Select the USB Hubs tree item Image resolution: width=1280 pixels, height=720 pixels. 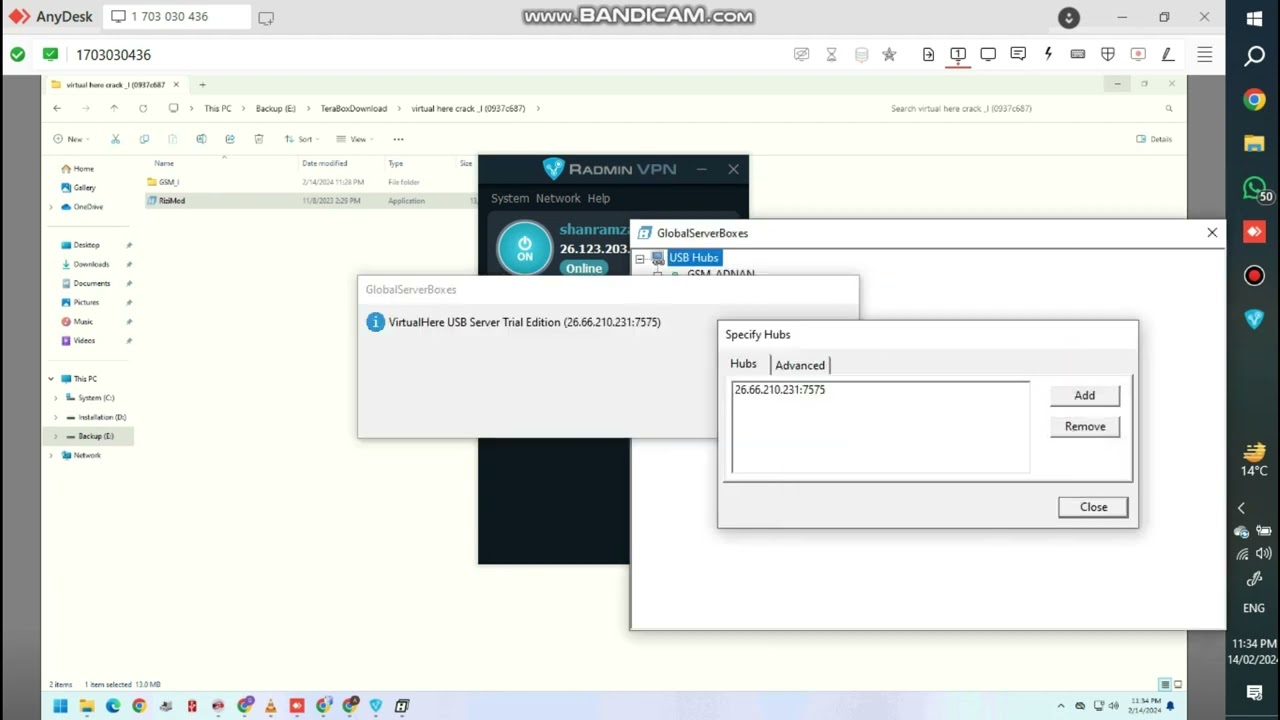(x=694, y=258)
